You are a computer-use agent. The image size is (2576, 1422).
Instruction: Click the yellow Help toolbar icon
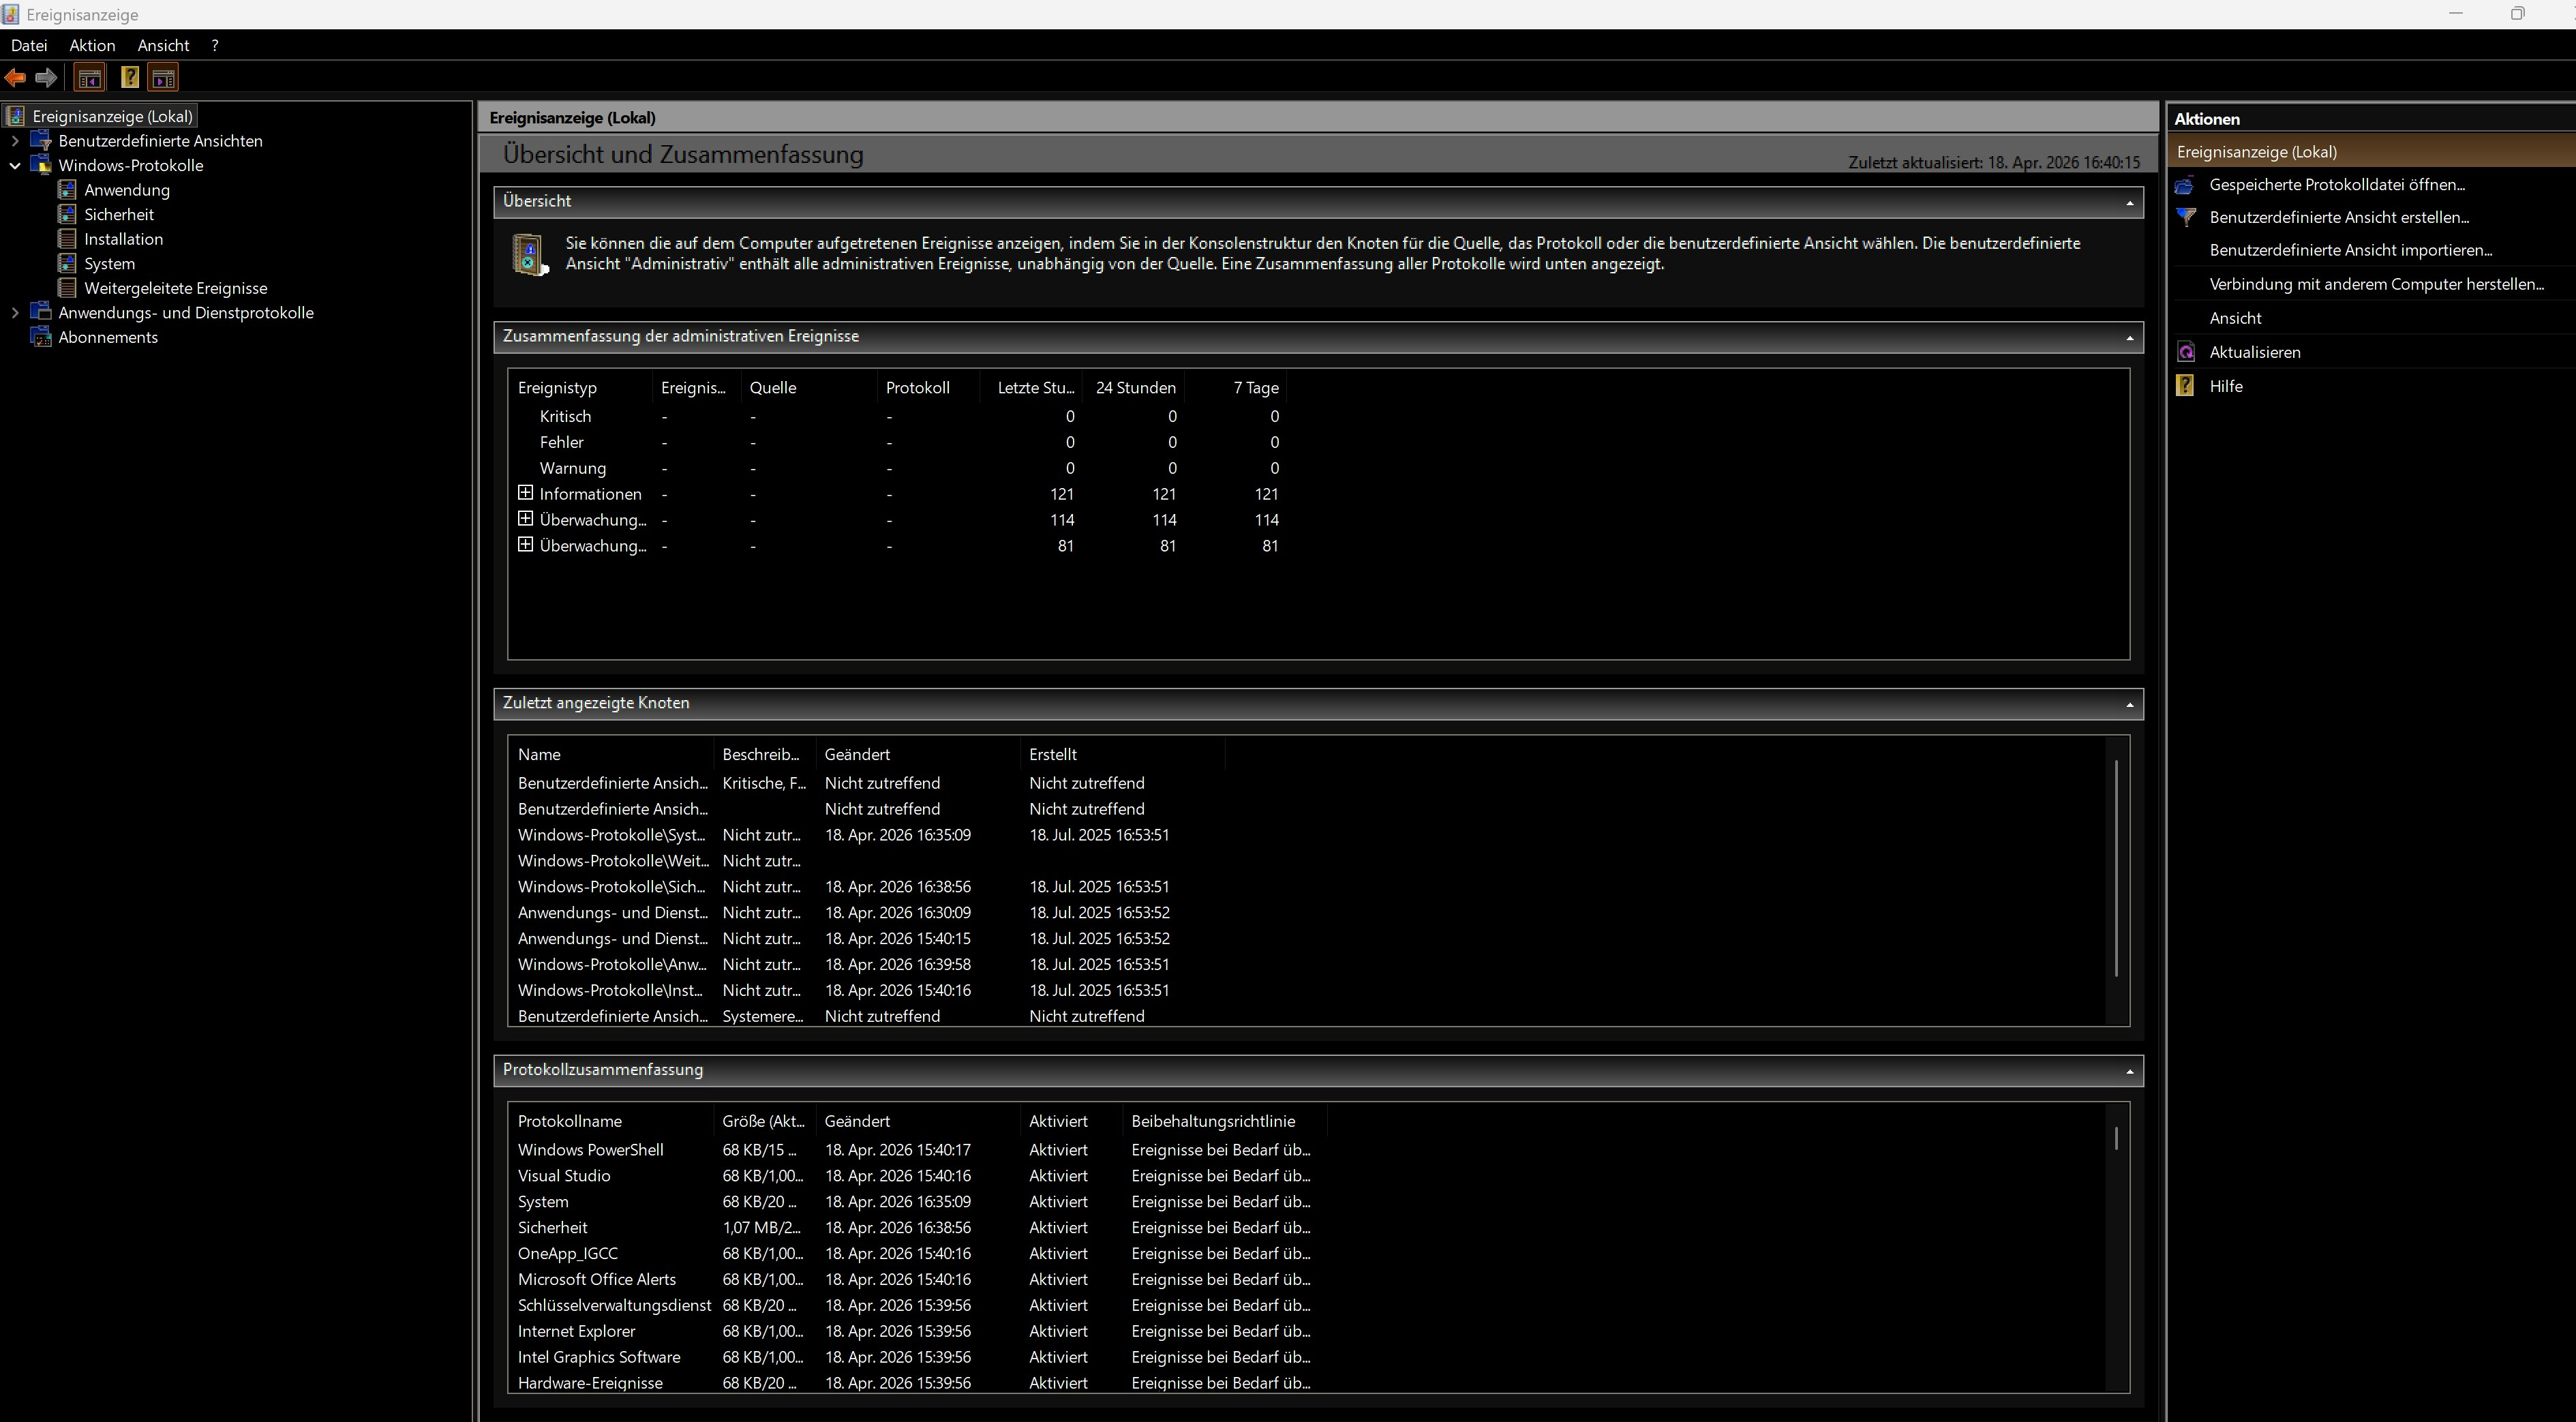(129, 78)
